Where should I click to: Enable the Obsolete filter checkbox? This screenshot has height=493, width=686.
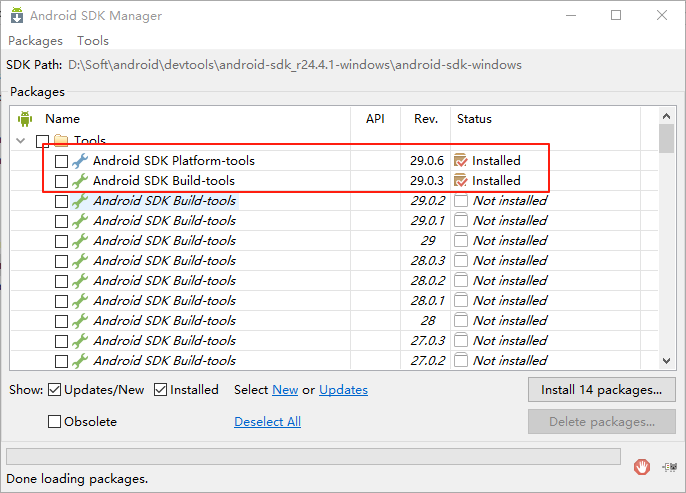[x=54, y=422]
